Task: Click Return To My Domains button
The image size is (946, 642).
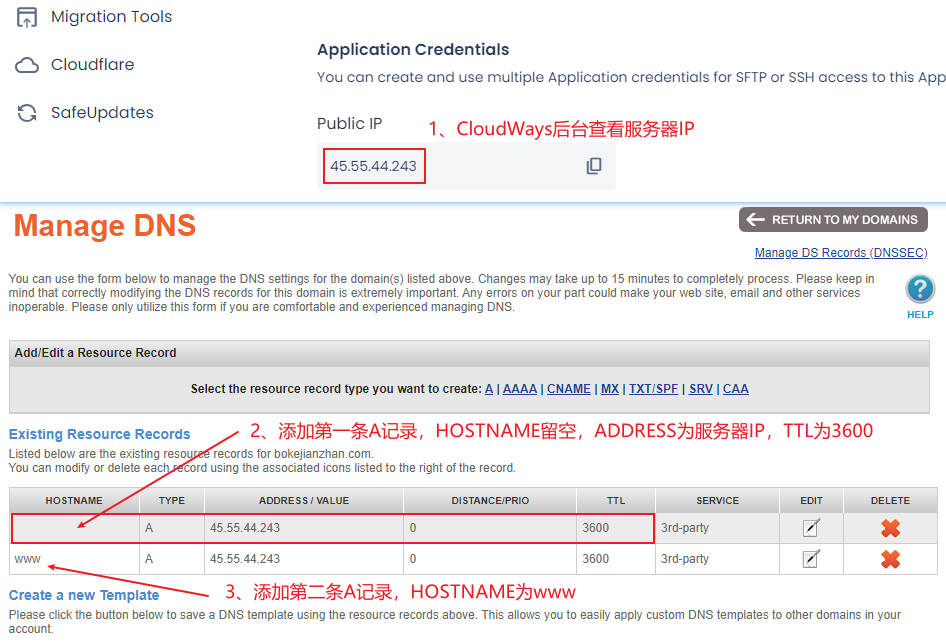Action: click(833, 220)
